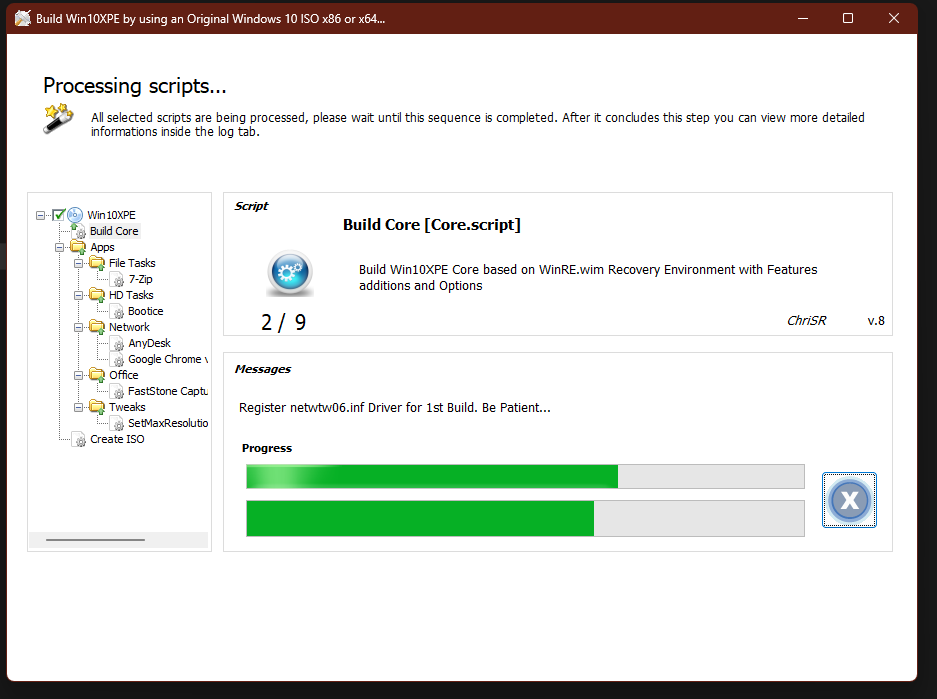Collapse the Win10XPE root node
Image resolution: width=937 pixels, height=699 pixels.
pyautogui.click(x=41, y=215)
